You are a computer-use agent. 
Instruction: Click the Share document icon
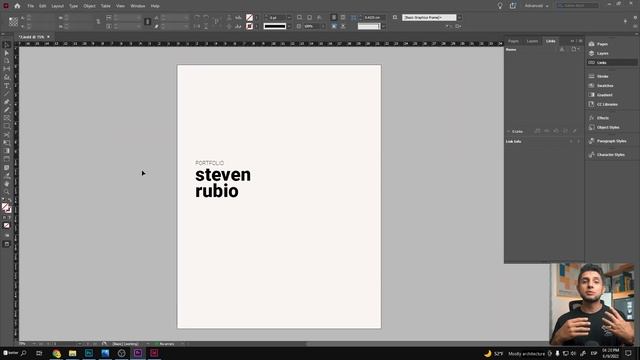pyautogui.click(x=513, y=6)
